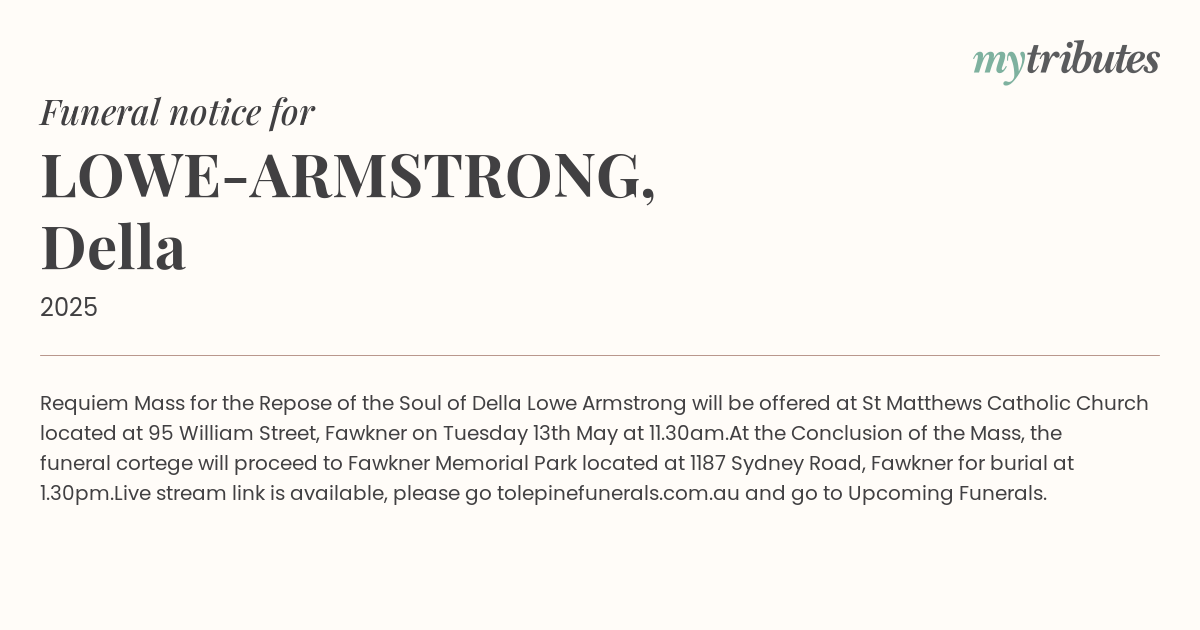Click the '11.30am' Mass time
Image resolution: width=1200 pixels, height=630 pixels.
pos(686,434)
